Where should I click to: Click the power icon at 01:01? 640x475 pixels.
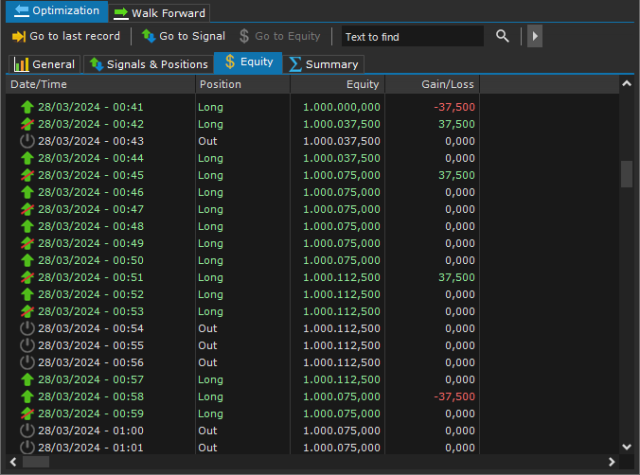tap(27, 448)
